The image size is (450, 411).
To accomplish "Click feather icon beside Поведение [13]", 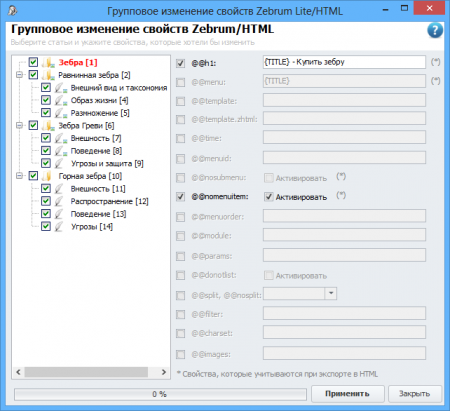I will point(59,214).
